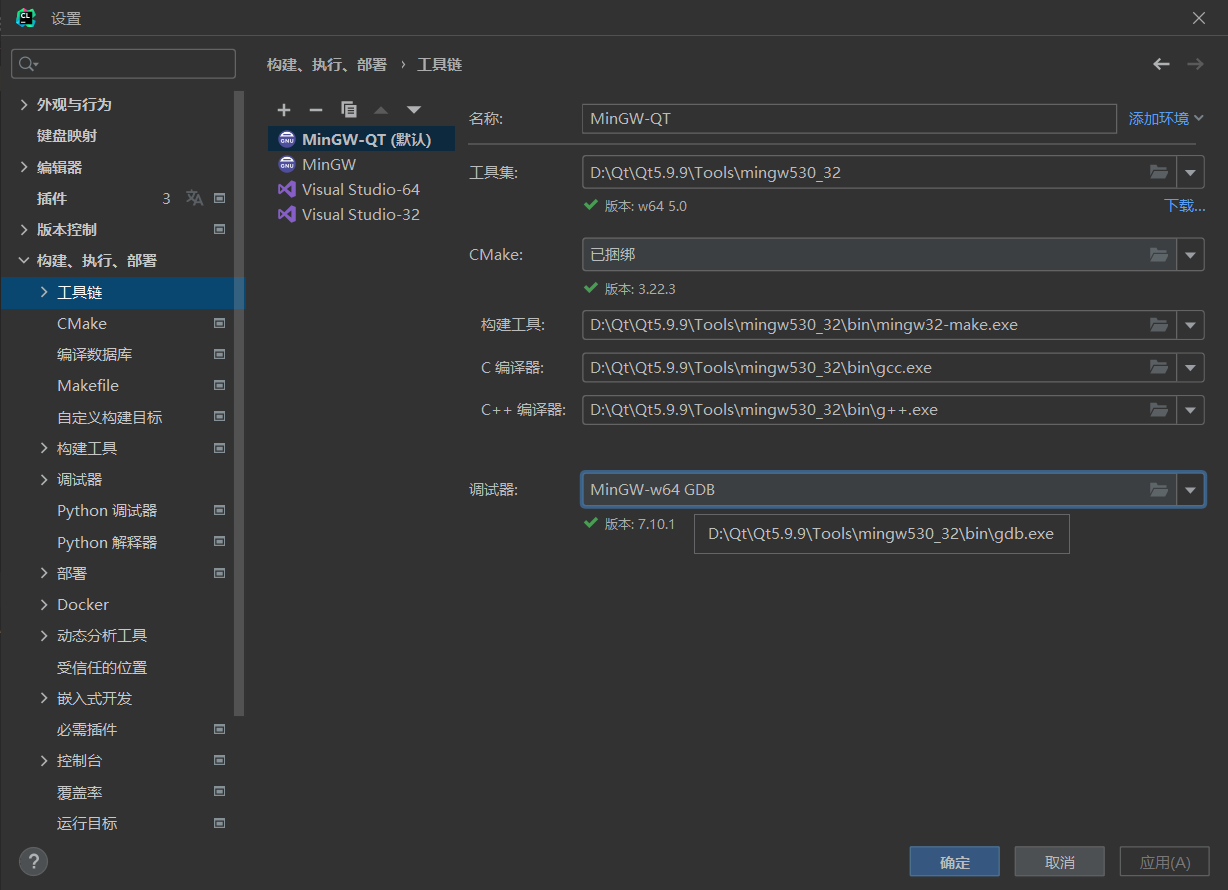Screen dimensions: 1228x890
Task: Click the 确定 button
Action: click(955, 862)
